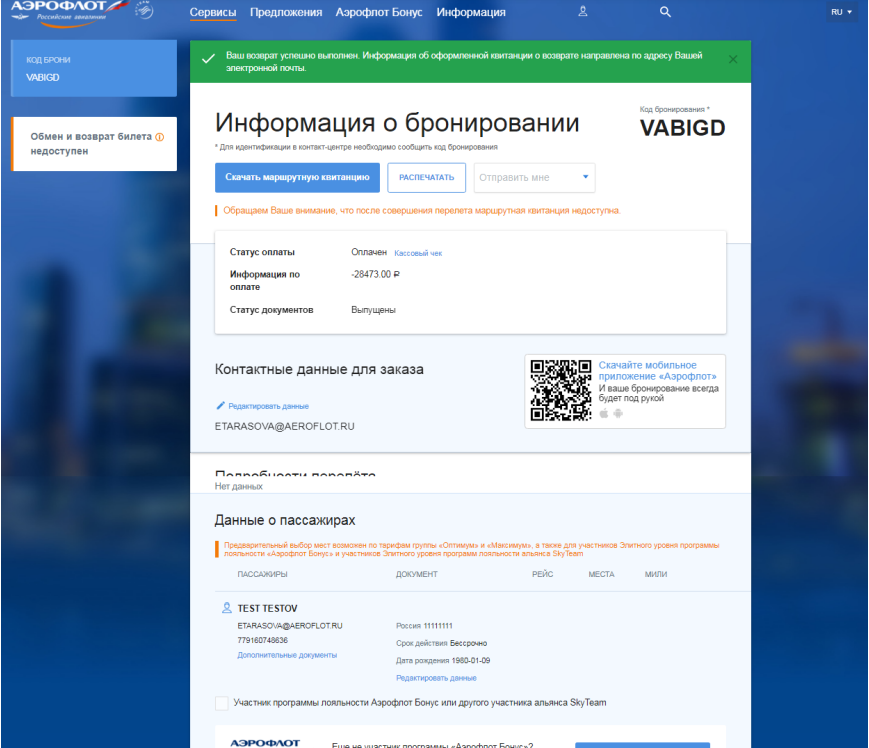Click the QR code image
The image size is (869, 748).
[559, 390]
